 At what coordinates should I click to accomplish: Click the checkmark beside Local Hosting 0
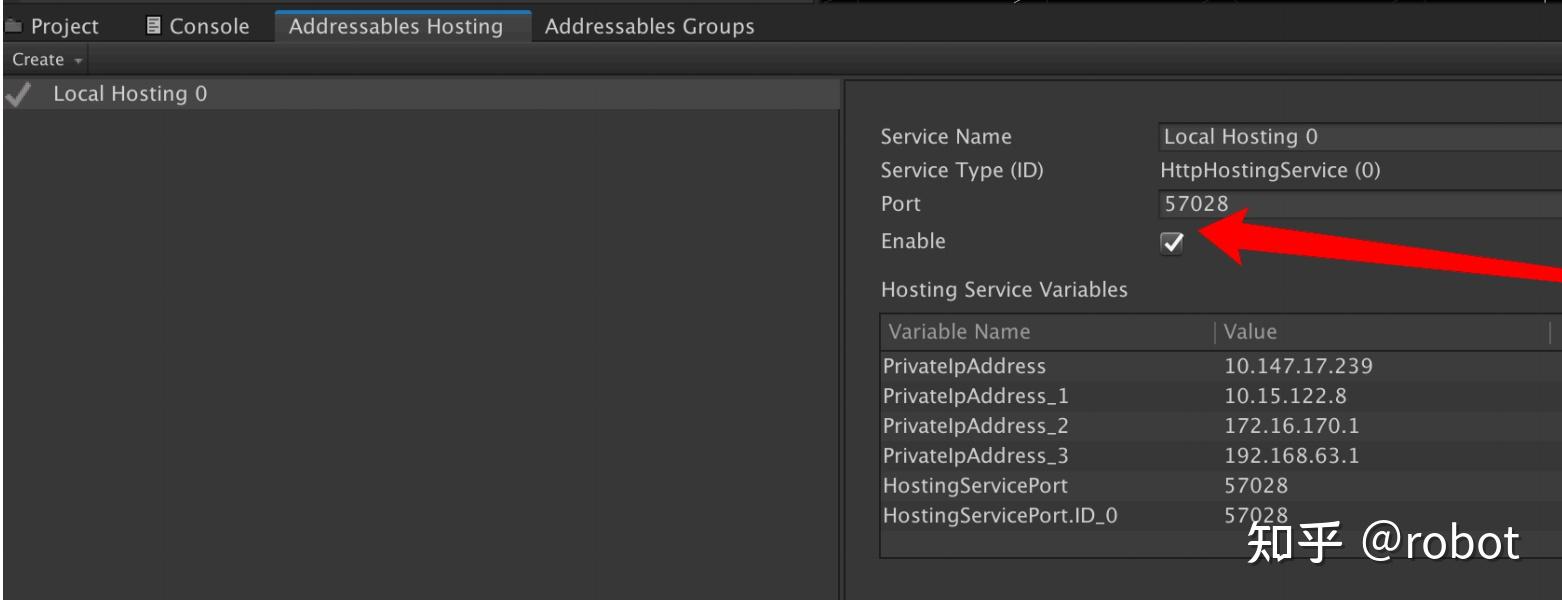17,93
